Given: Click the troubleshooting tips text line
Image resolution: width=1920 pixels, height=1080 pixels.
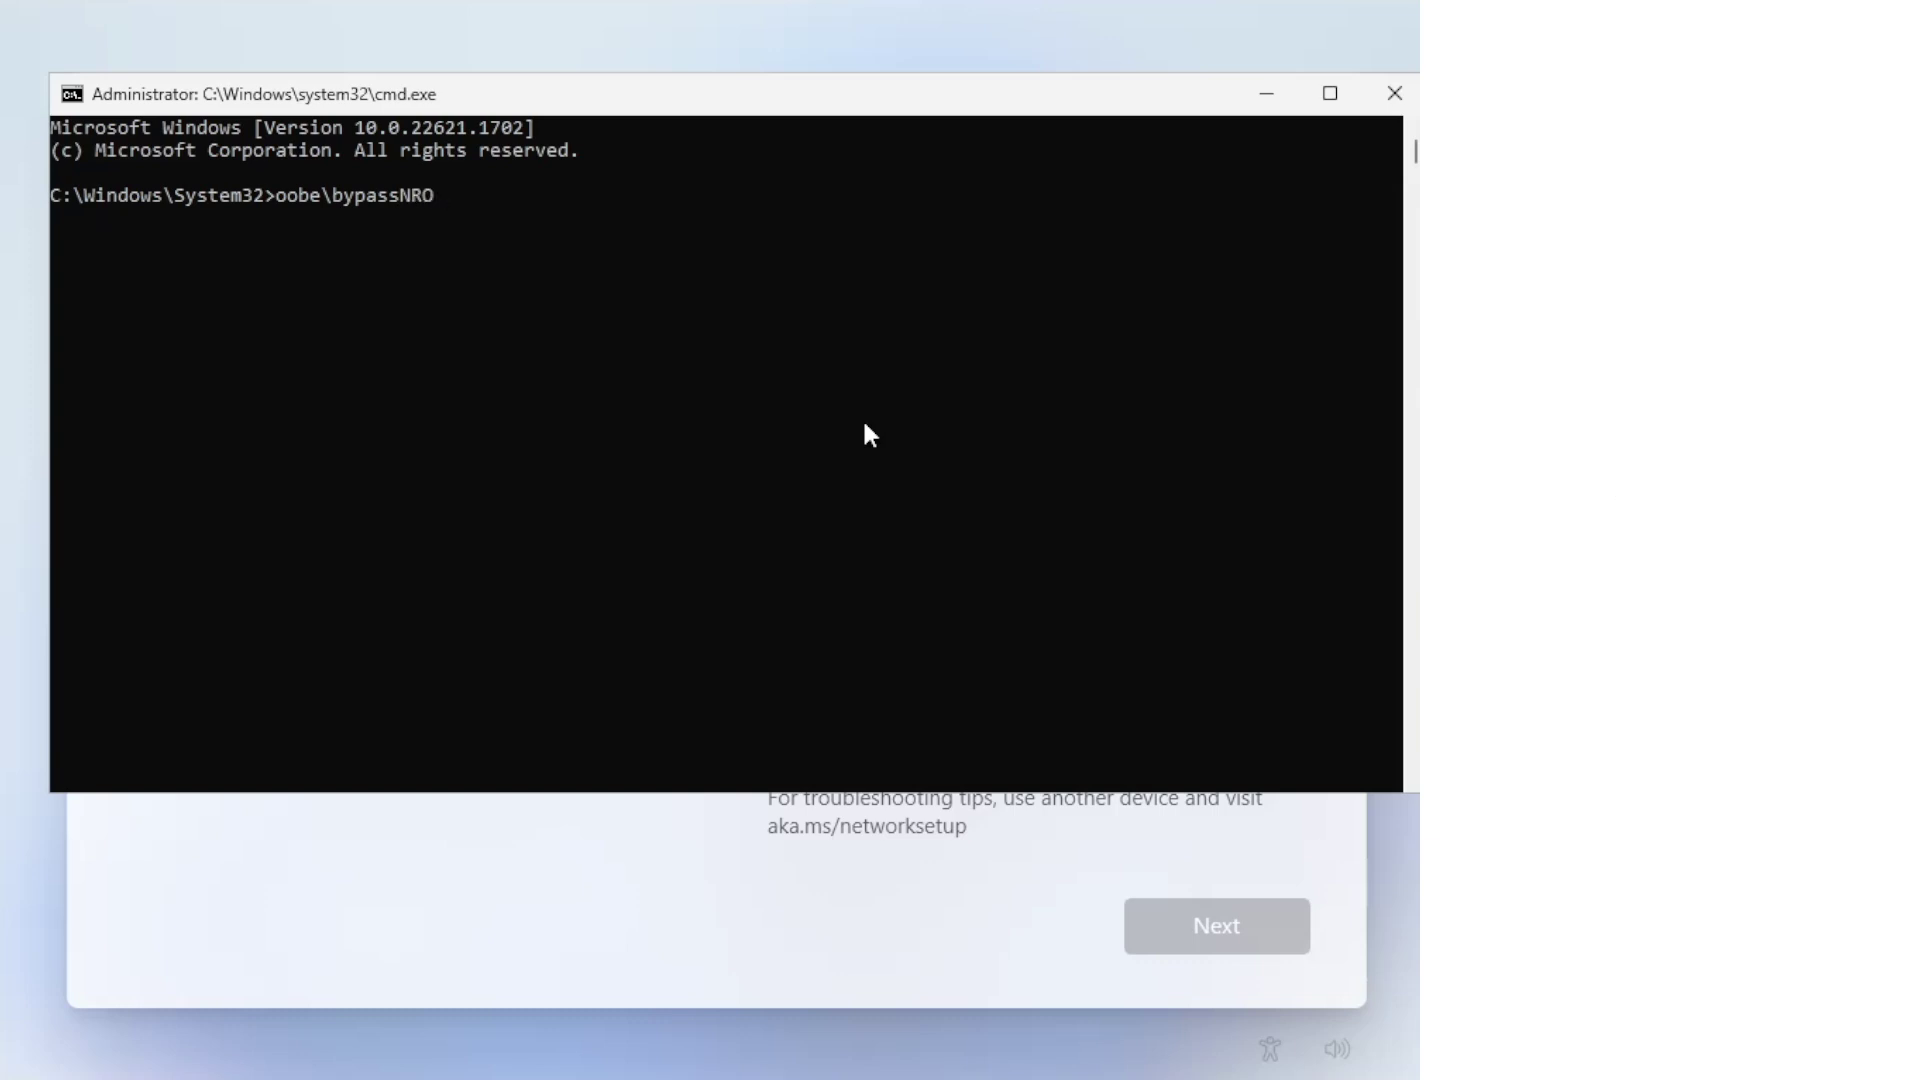Looking at the screenshot, I should (1014, 800).
